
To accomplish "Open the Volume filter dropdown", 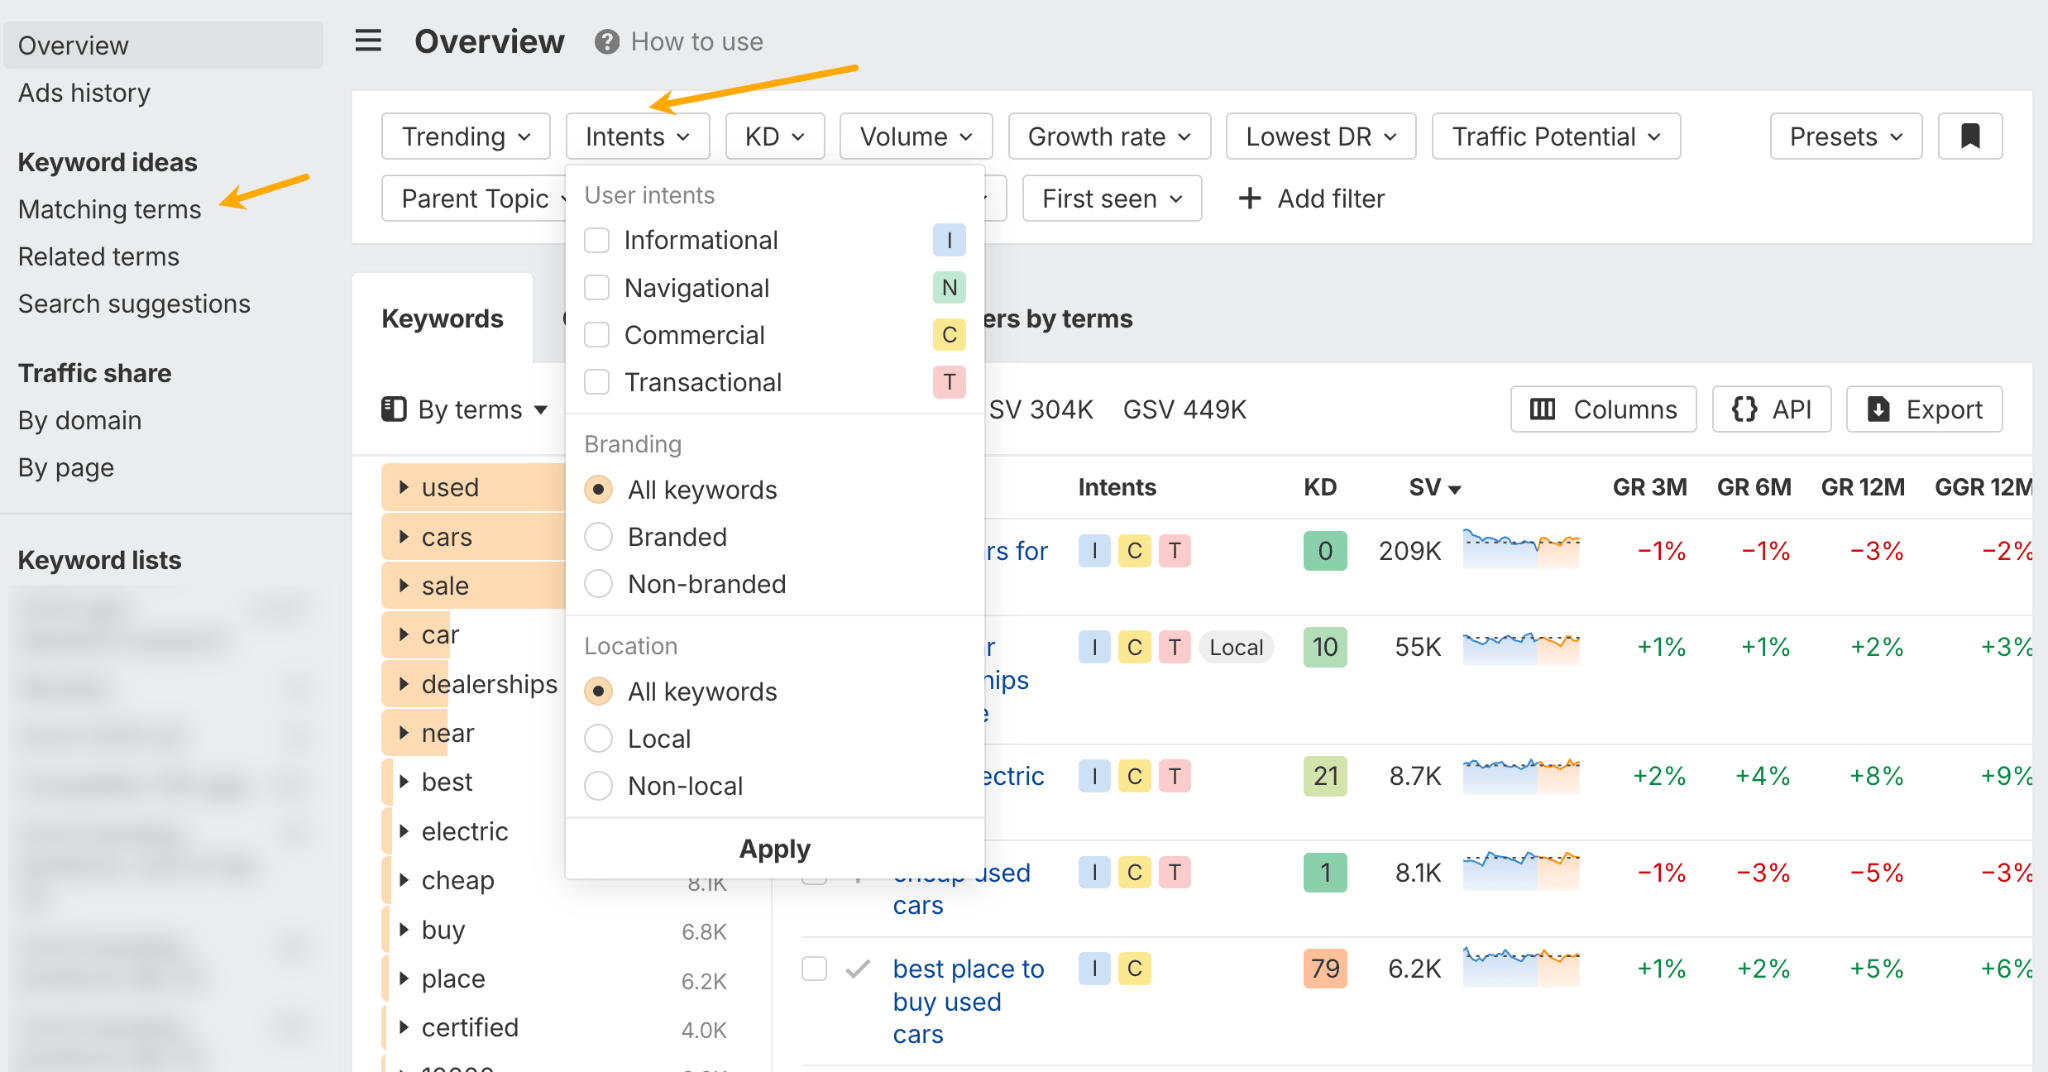I will (914, 136).
